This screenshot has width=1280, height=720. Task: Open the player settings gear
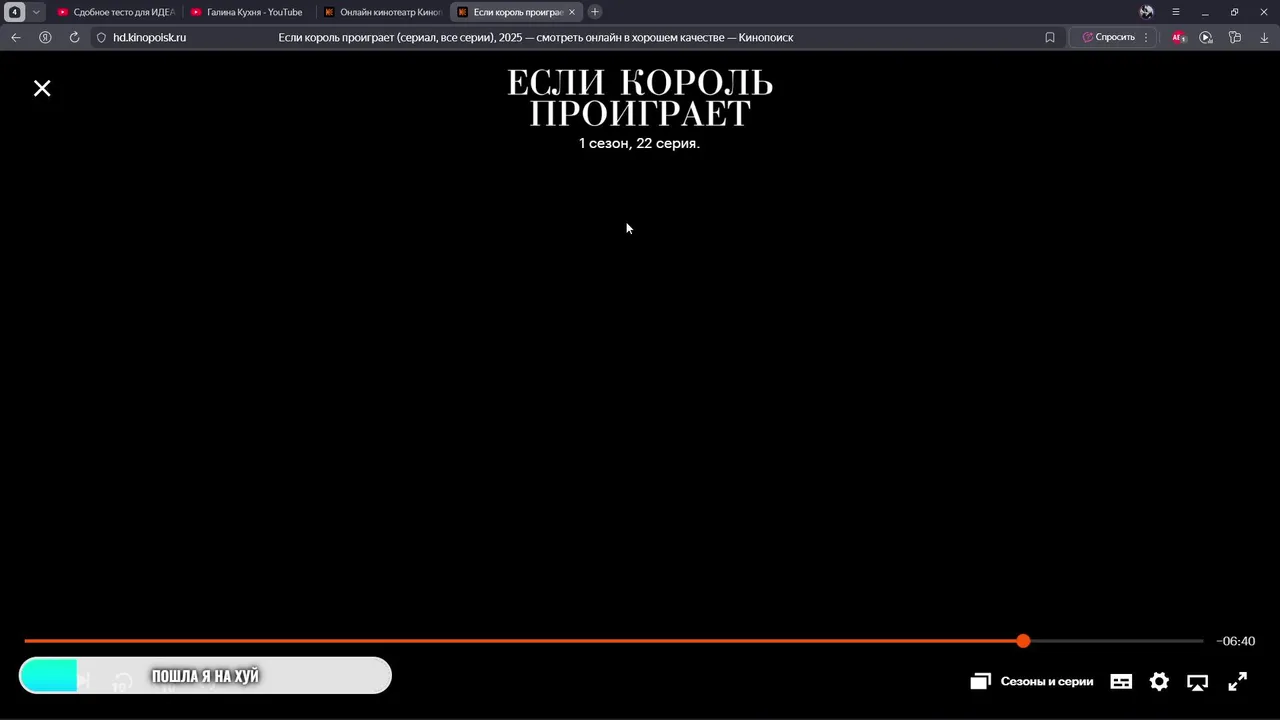click(1159, 681)
